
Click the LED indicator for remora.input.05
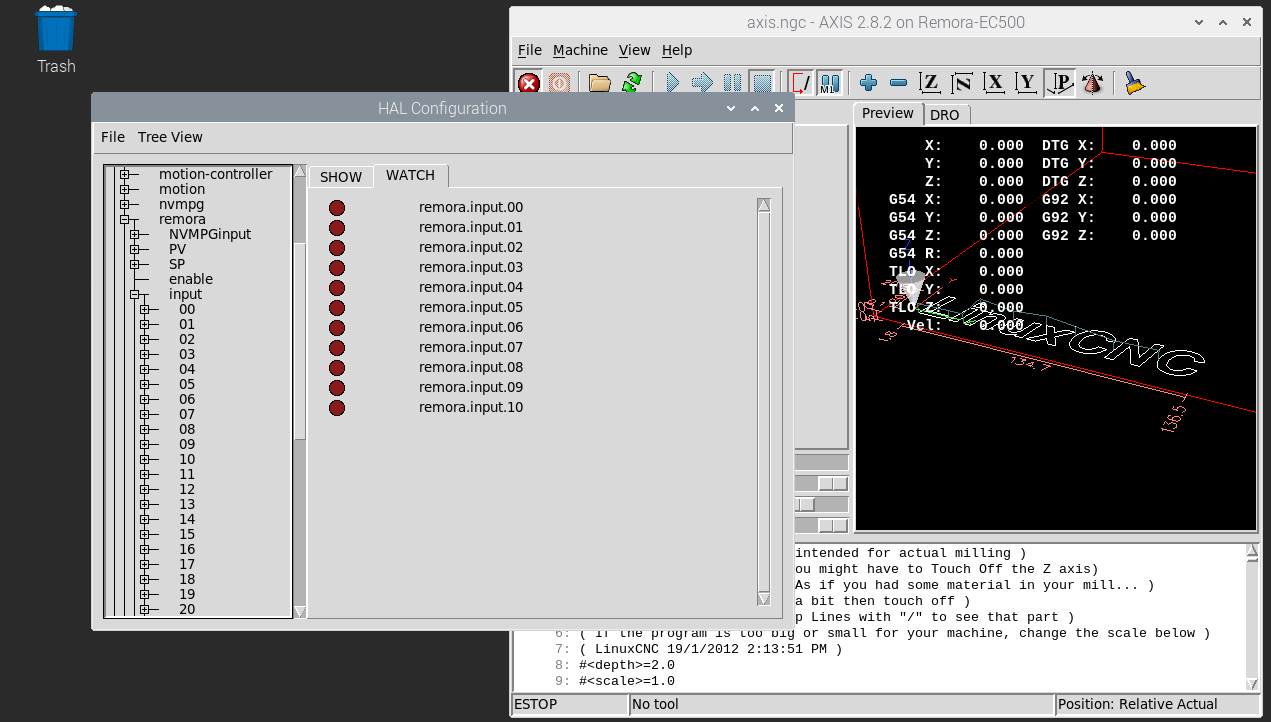(x=337, y=308)
